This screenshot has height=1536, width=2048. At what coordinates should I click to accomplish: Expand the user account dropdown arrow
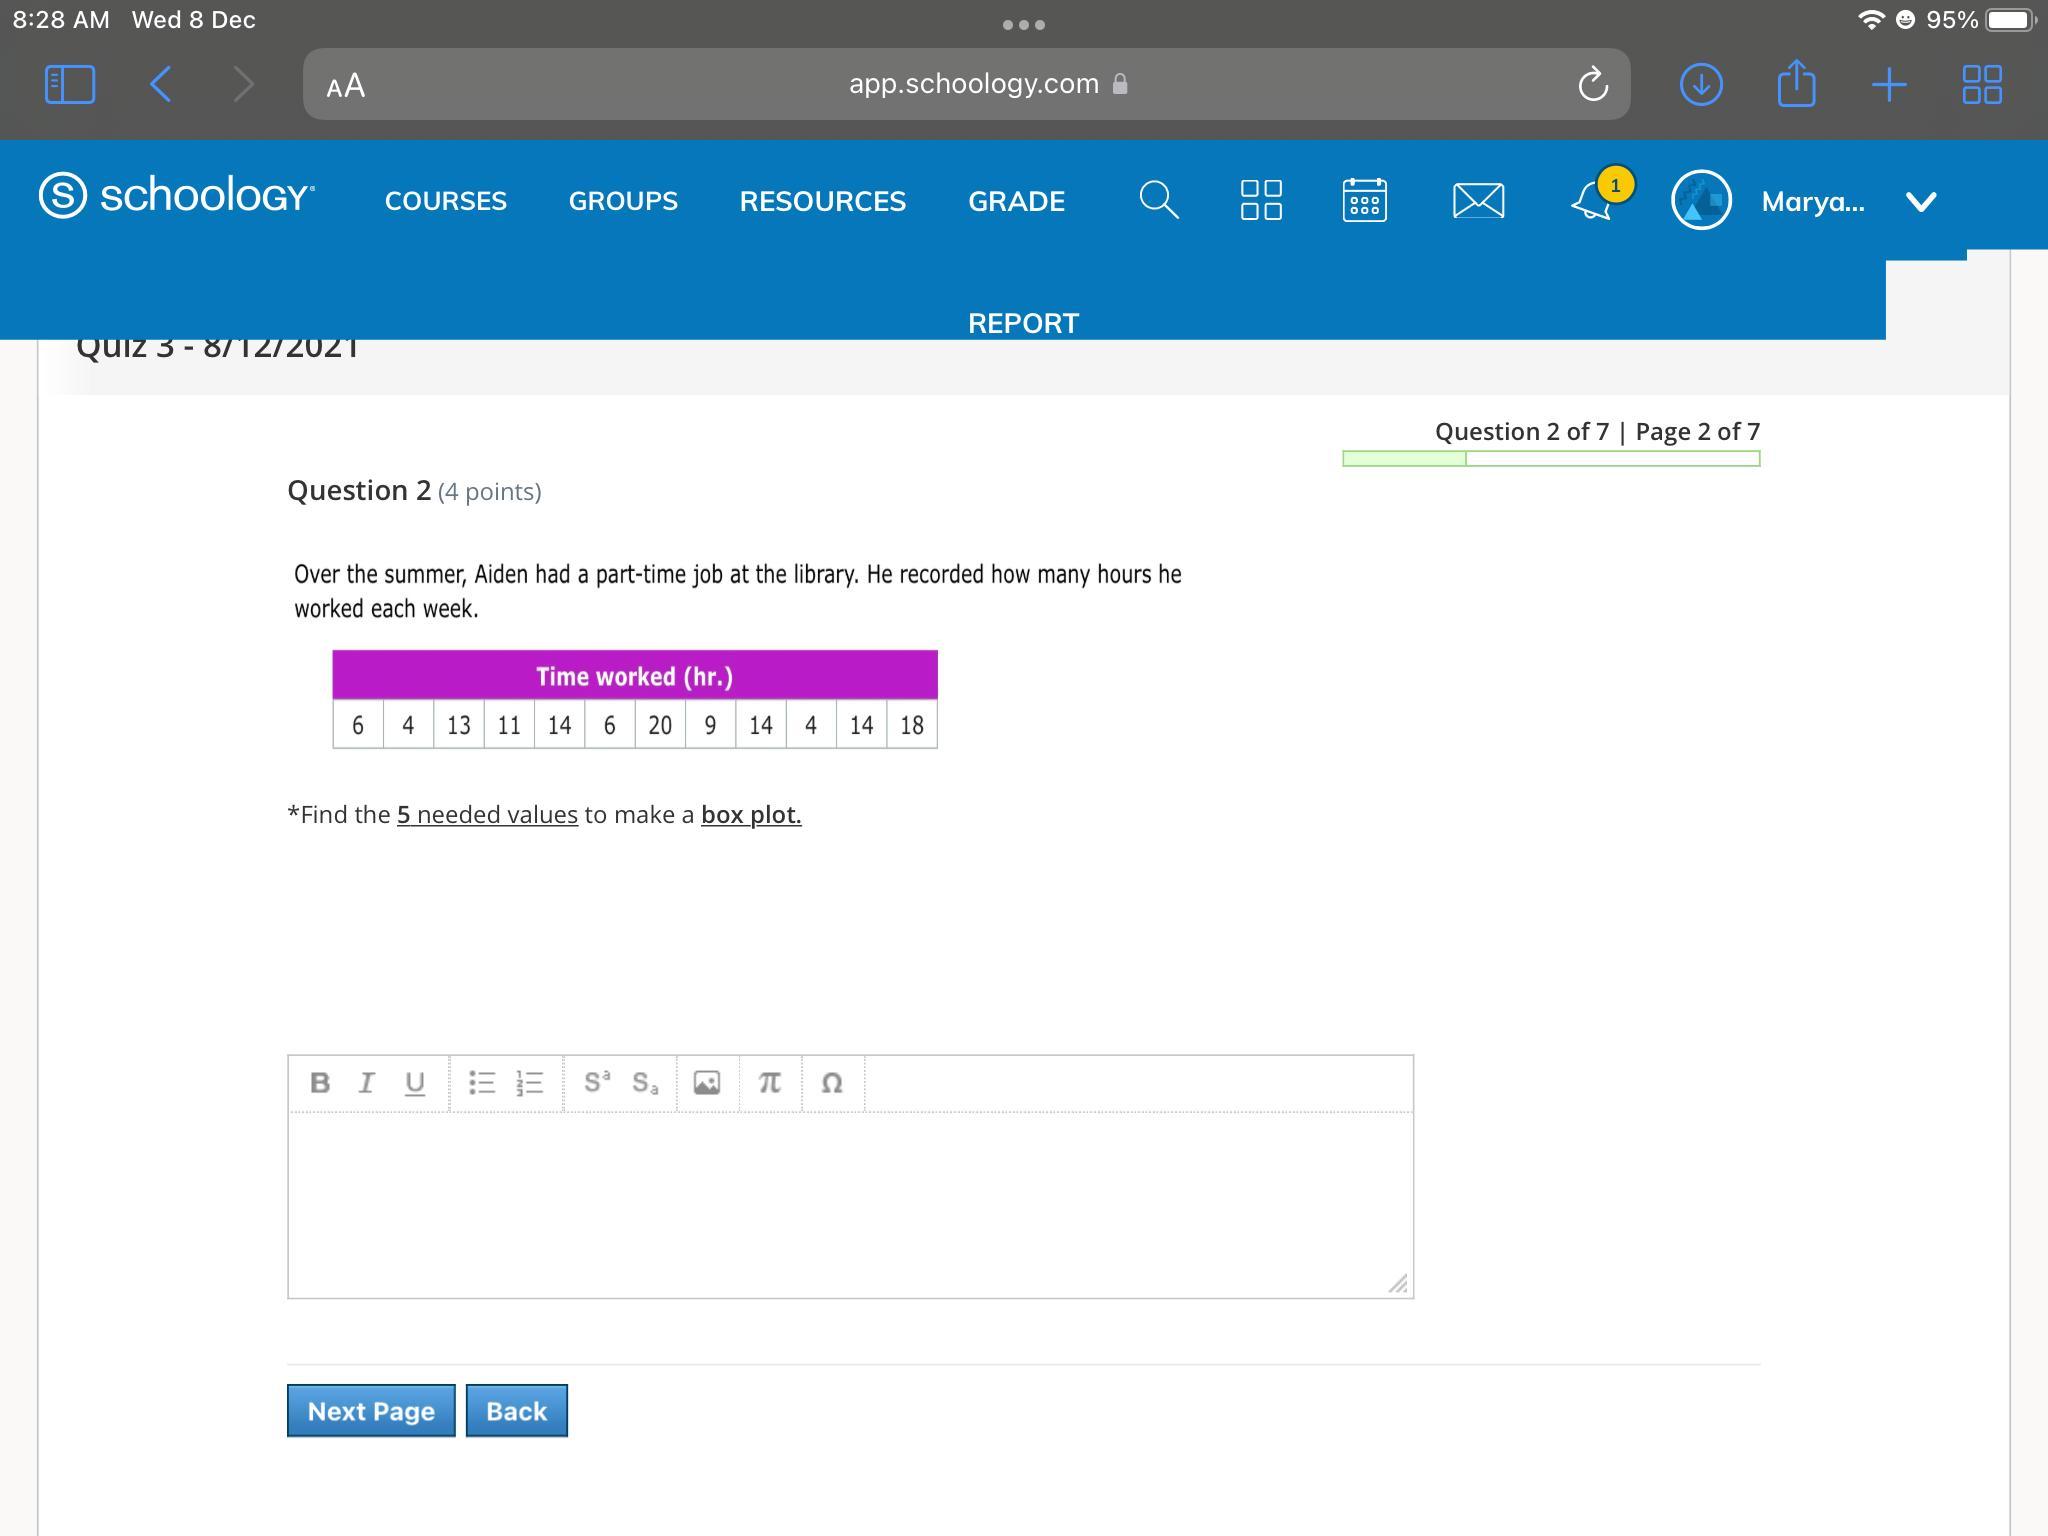pos(1920,202)
